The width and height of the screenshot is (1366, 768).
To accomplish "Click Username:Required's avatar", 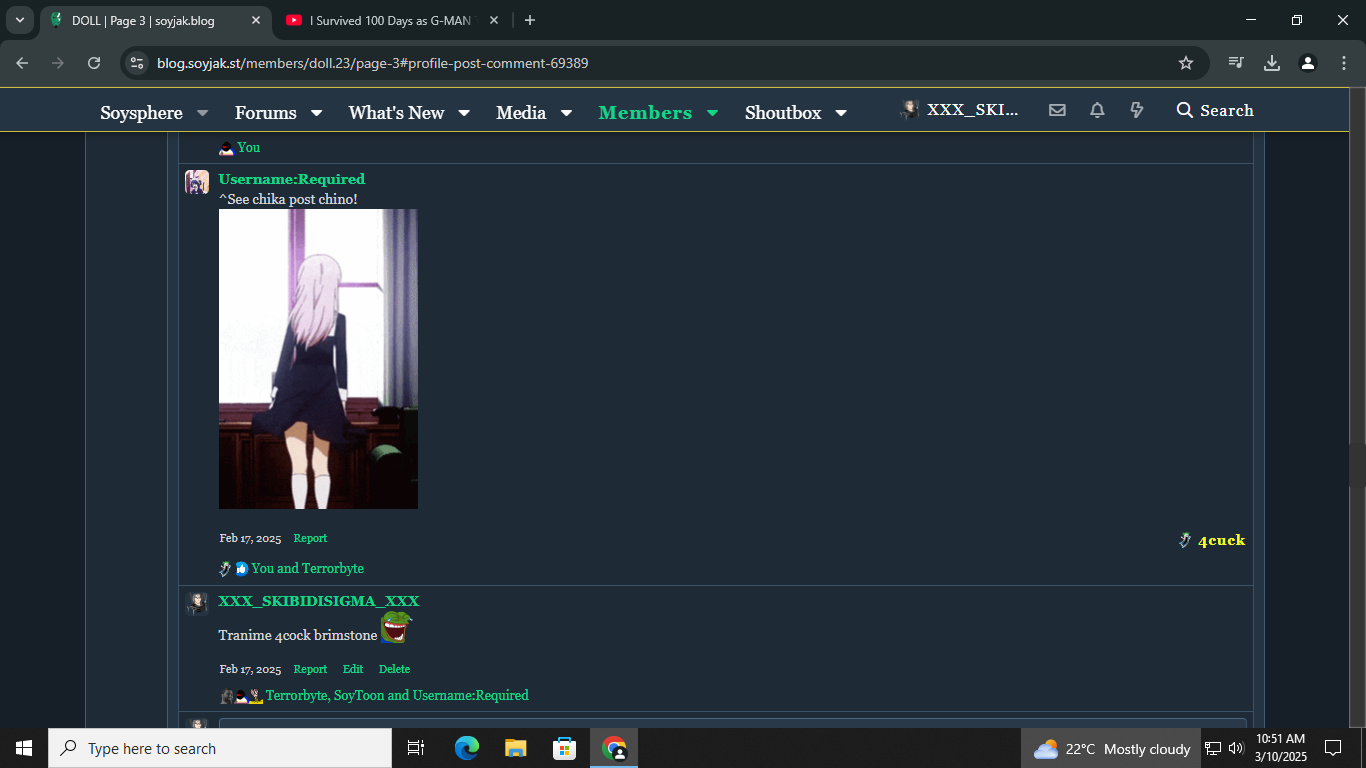I will pos(197,182).
